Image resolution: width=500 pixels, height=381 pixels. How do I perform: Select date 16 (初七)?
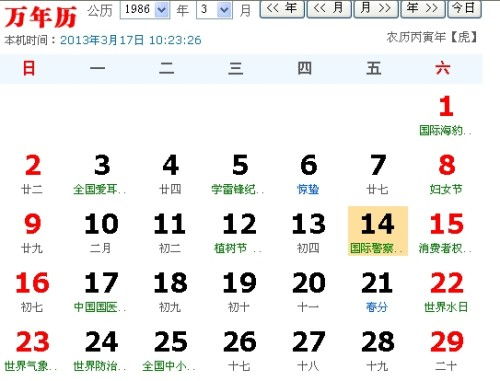point(32,291)
